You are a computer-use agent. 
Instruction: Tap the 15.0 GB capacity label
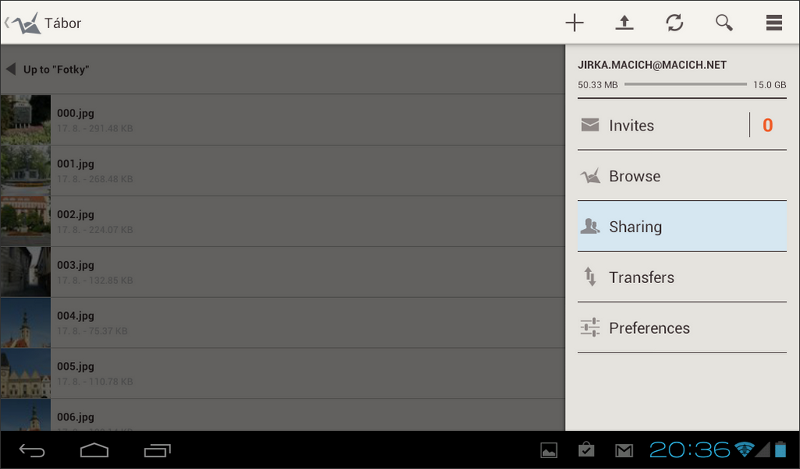tap(769, 85)
